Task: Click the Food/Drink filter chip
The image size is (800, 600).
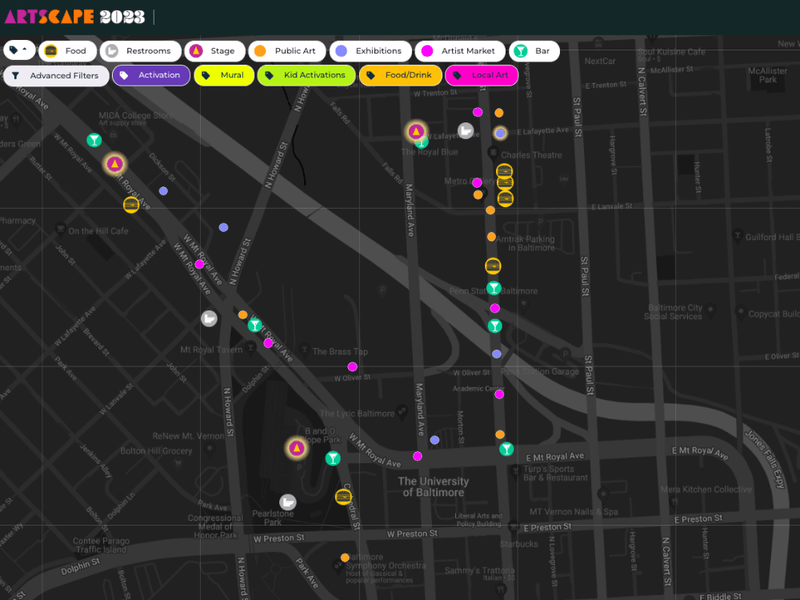Action: coord(400,75)
